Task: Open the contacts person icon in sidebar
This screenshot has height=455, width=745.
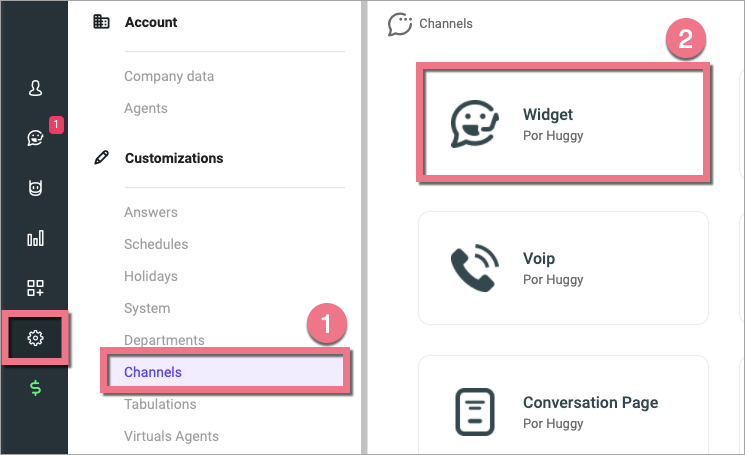Action: tap(35, 88)
